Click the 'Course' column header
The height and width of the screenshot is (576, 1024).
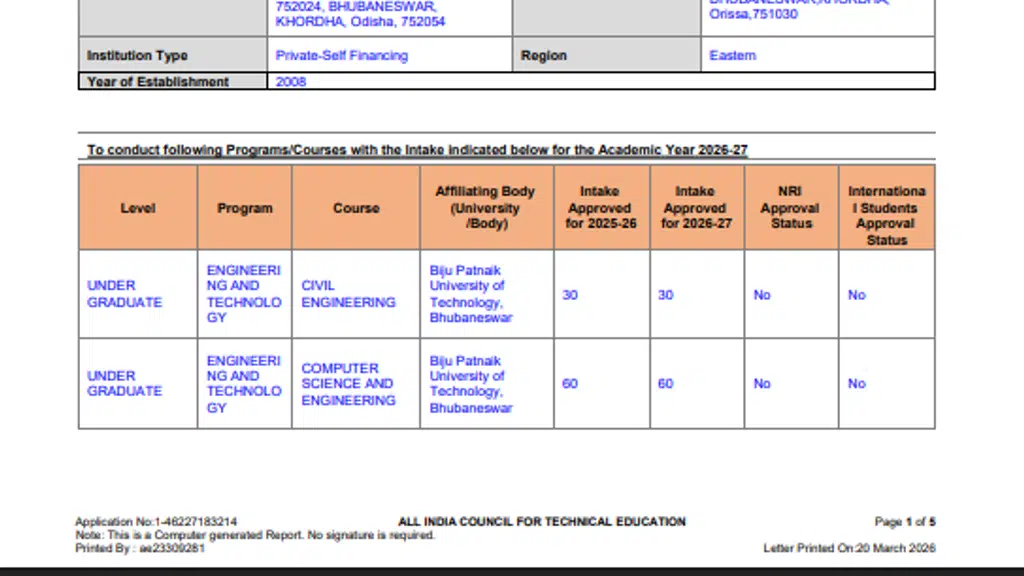(x=356, y=208)
